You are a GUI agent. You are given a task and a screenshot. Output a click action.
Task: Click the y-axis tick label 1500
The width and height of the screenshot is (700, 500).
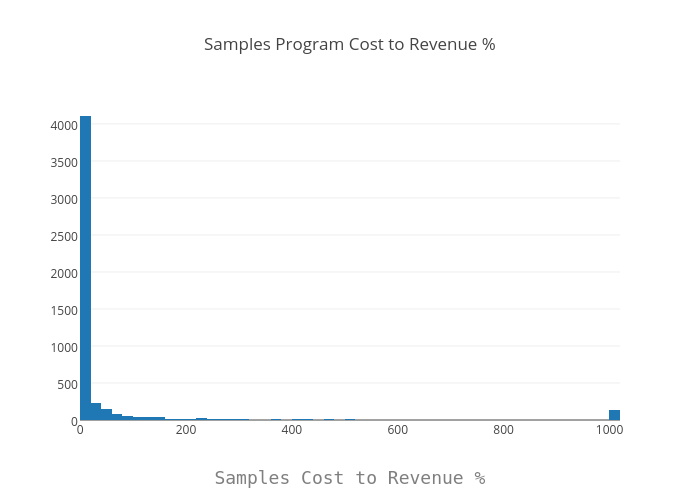click(64, 310)
